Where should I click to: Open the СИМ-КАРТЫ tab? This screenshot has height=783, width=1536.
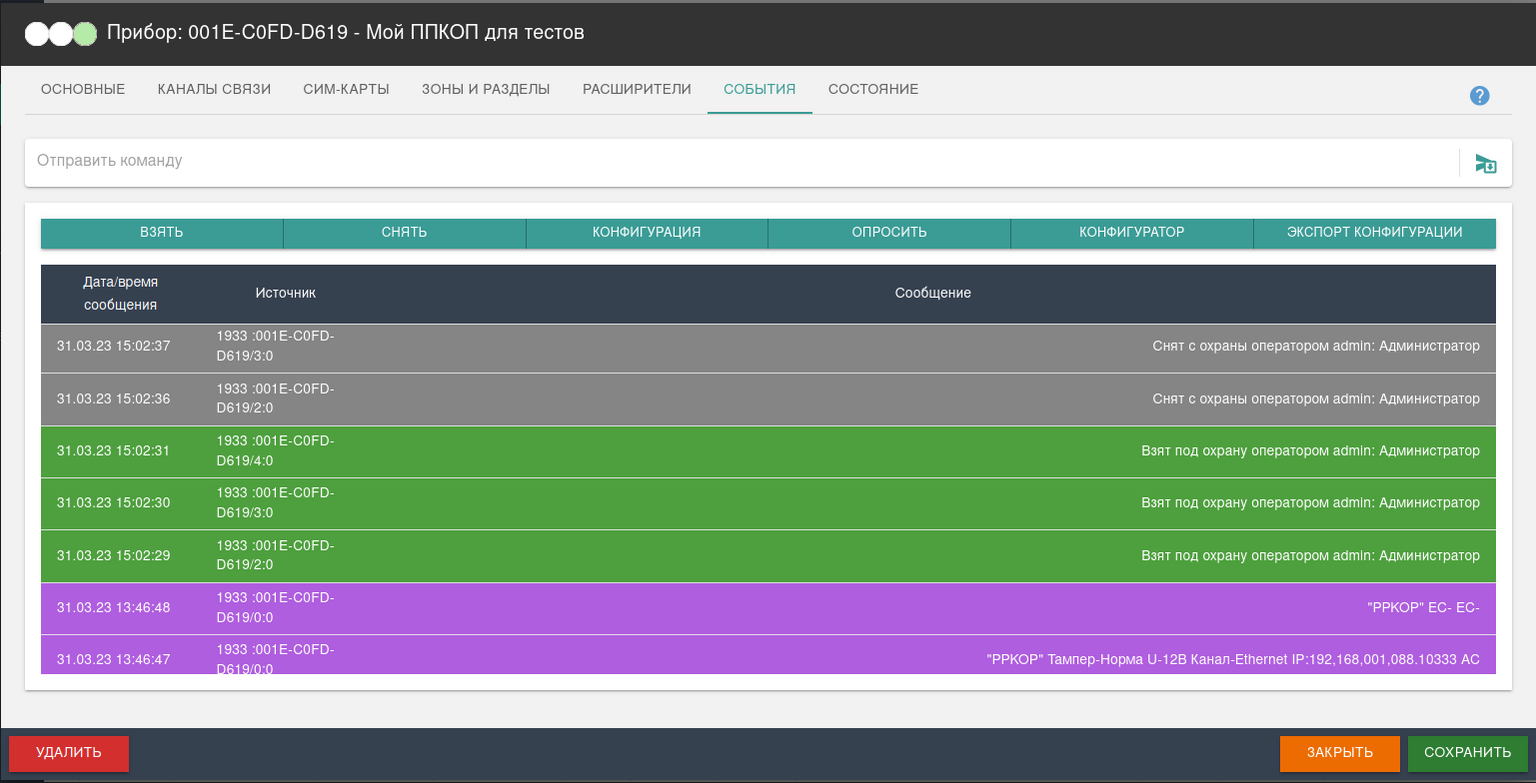pyautogui.click(x=346, y=89)
